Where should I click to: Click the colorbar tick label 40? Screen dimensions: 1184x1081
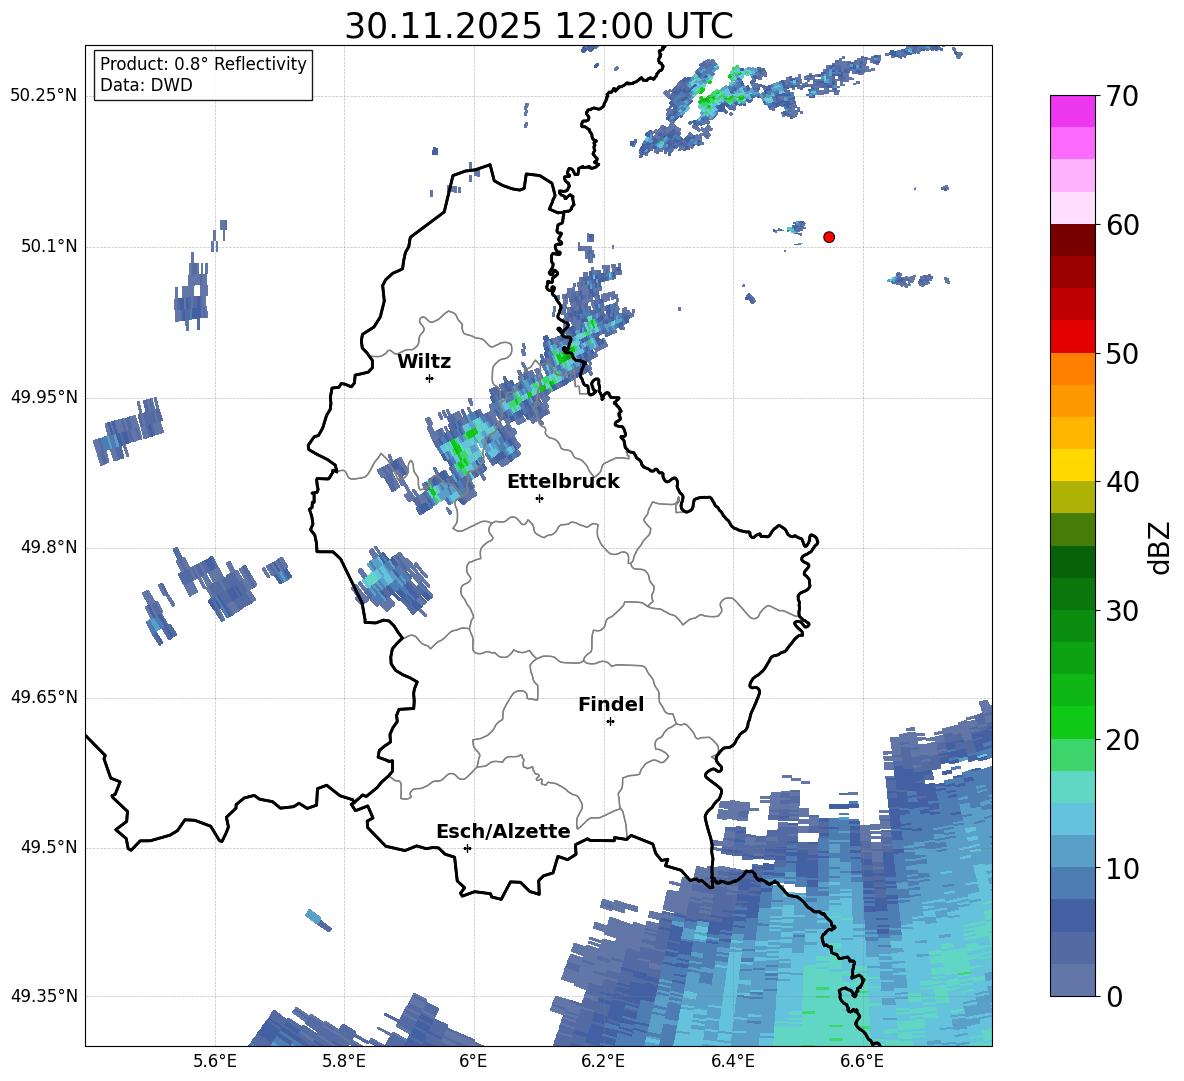click(x=1122, y=482)
